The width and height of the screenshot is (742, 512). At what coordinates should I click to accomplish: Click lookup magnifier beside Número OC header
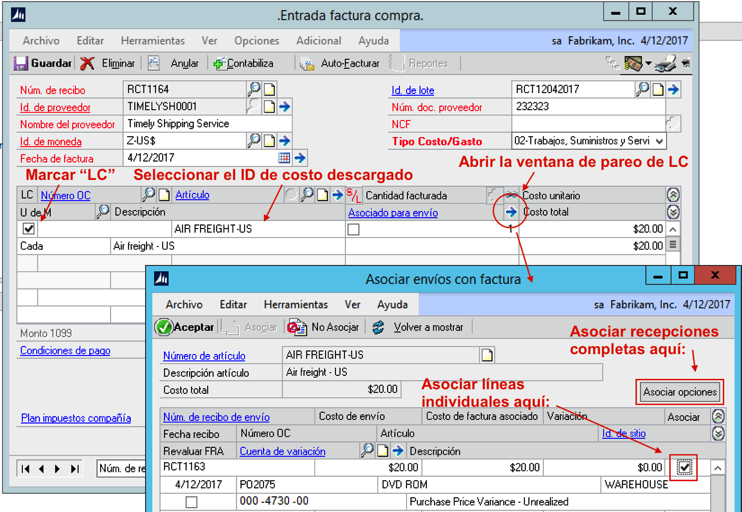[x=149, y=194]
